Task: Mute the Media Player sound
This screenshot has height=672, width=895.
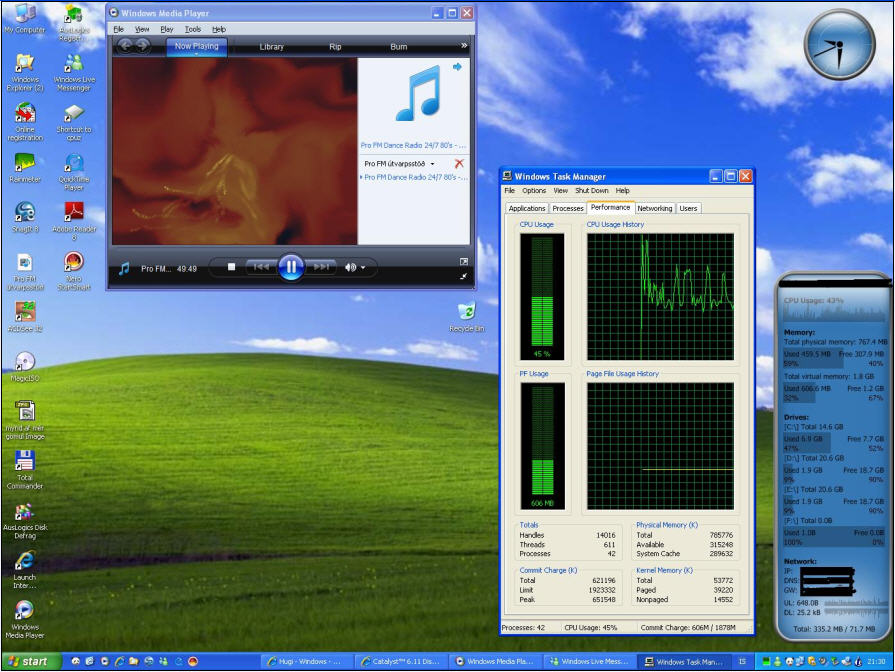Action: click(x=350, y=267)
